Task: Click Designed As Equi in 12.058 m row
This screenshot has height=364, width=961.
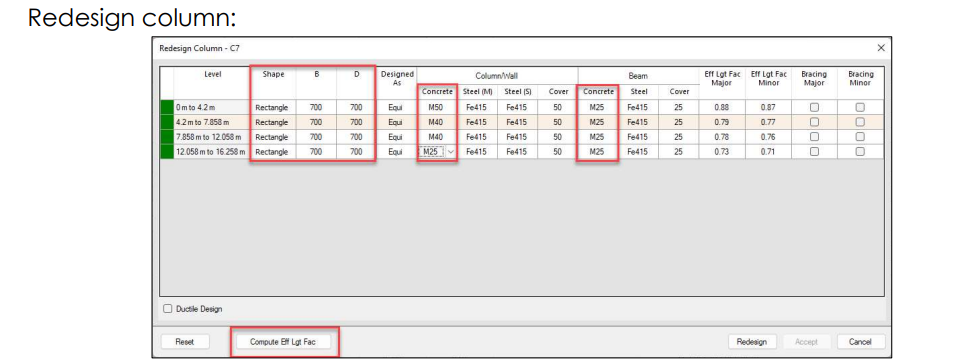Action: coord(396,151)
